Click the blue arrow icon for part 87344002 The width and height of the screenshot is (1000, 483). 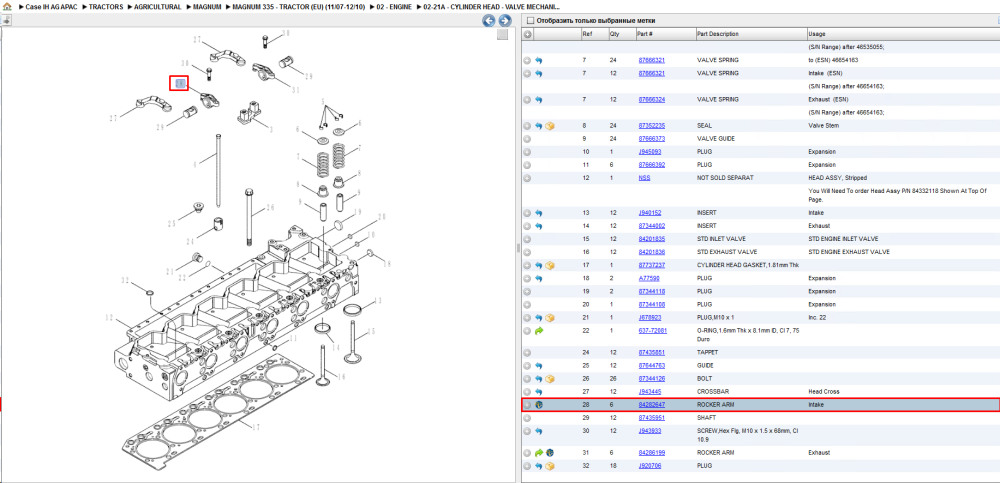click(538, 226)
